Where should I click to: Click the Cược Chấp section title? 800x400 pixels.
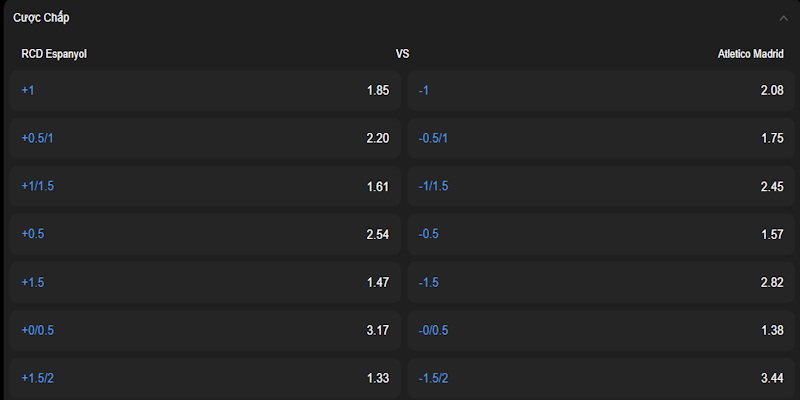(x=41, y=18)
